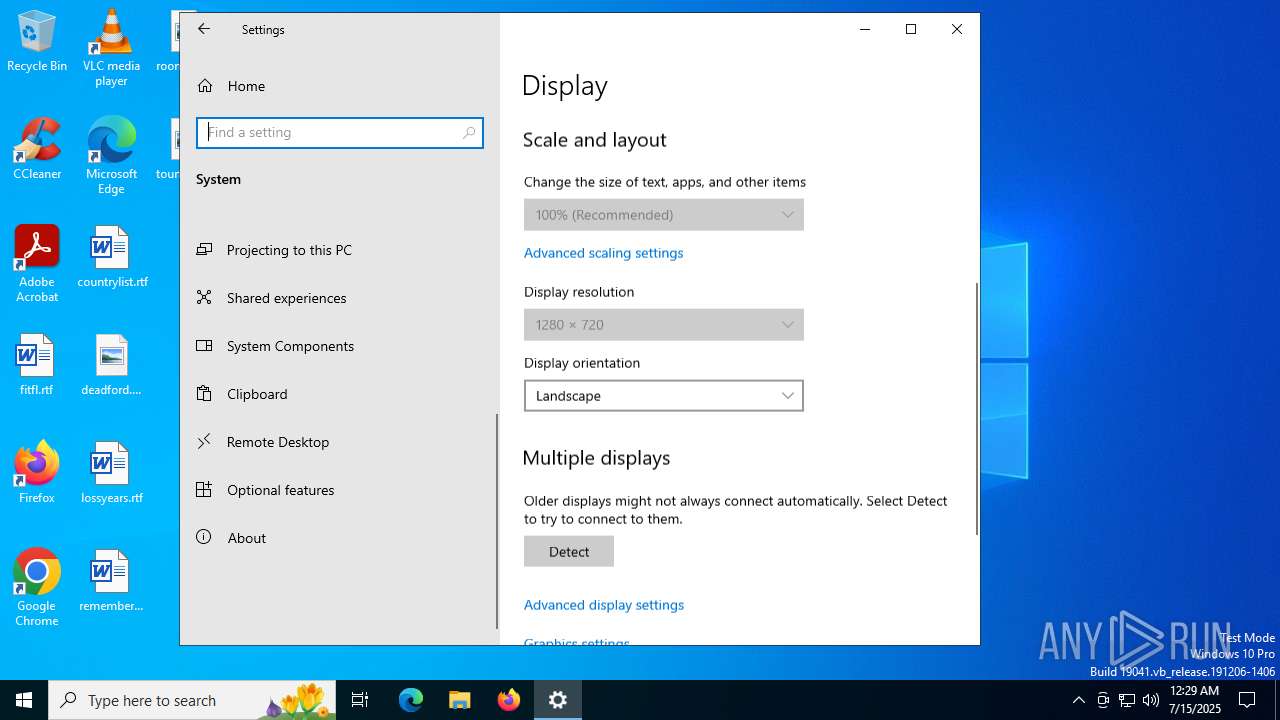This screenshot has height=720, width=1280.
Task: Select lossyears.rtf file on desktop
Action: [x=111, y=473]
